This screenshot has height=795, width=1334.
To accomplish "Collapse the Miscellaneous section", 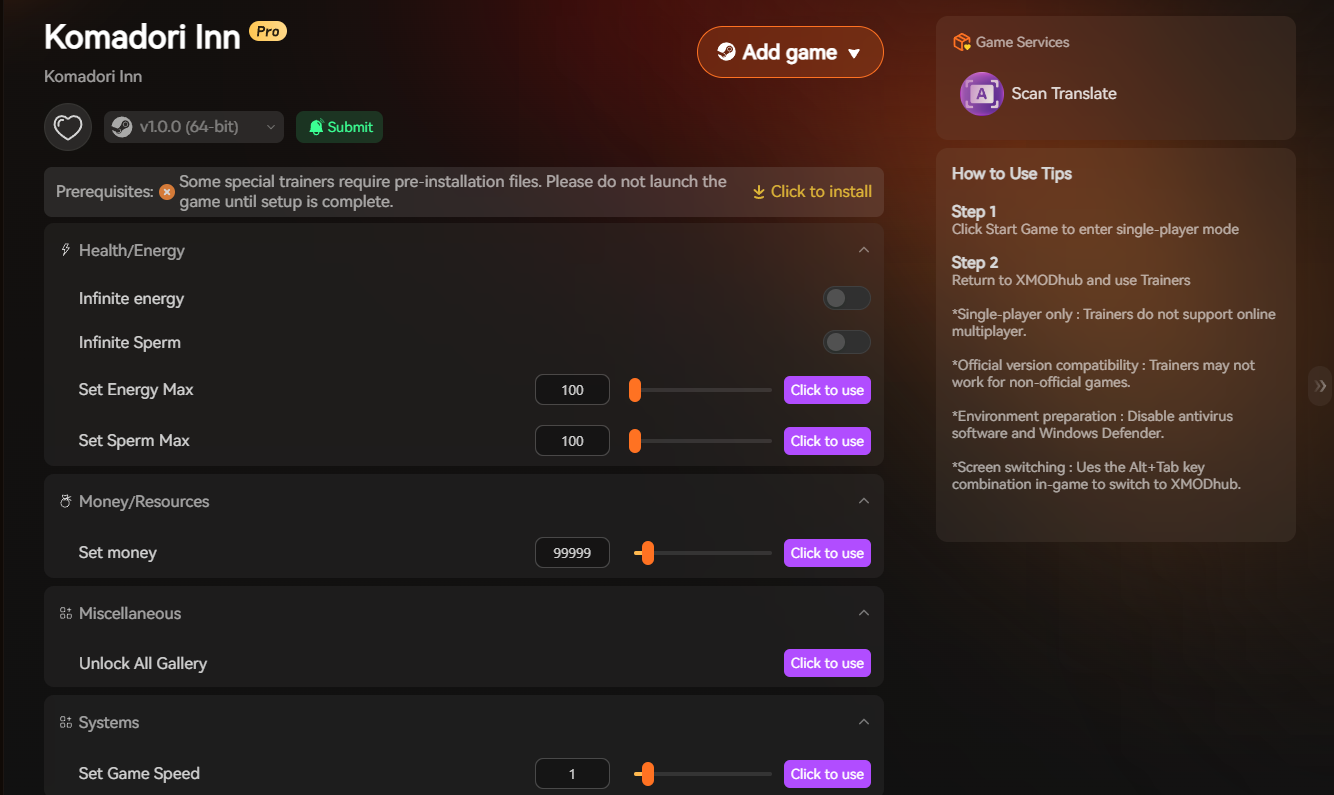I will pos(864,613).
